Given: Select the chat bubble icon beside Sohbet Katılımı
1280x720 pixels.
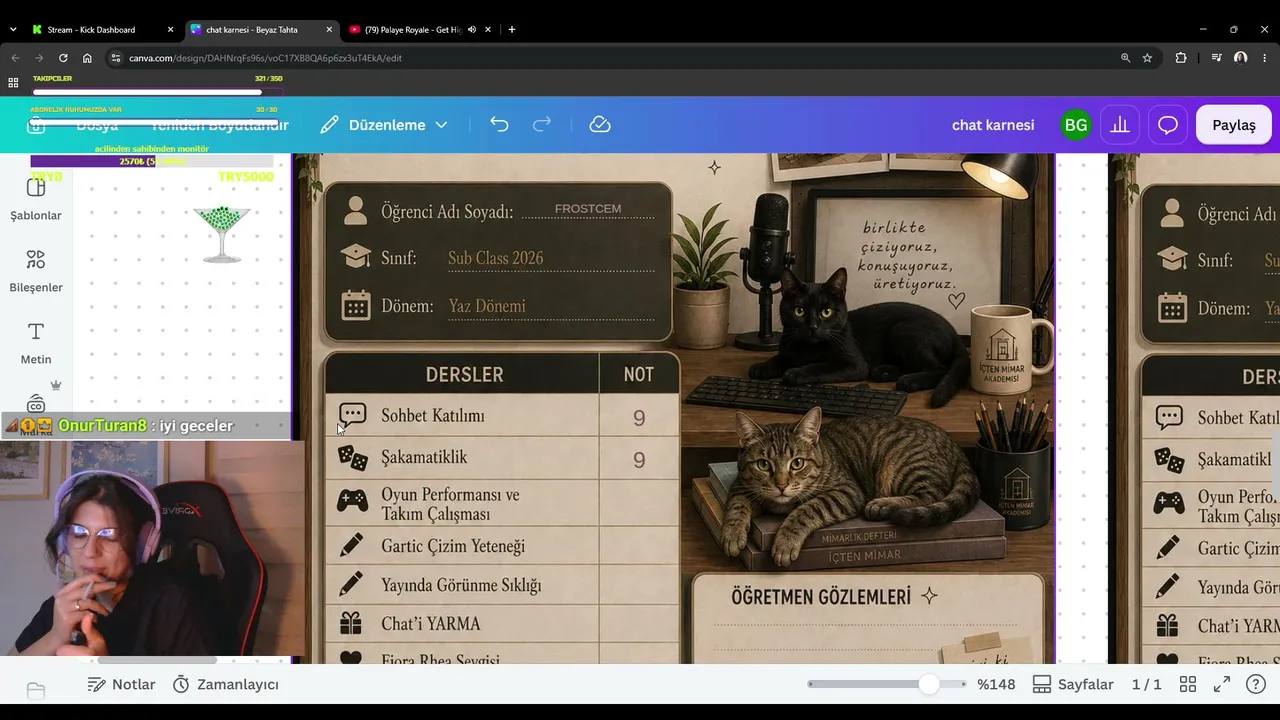Looking at the screenshot, I should pyautogui.click(x=352, y=415).
